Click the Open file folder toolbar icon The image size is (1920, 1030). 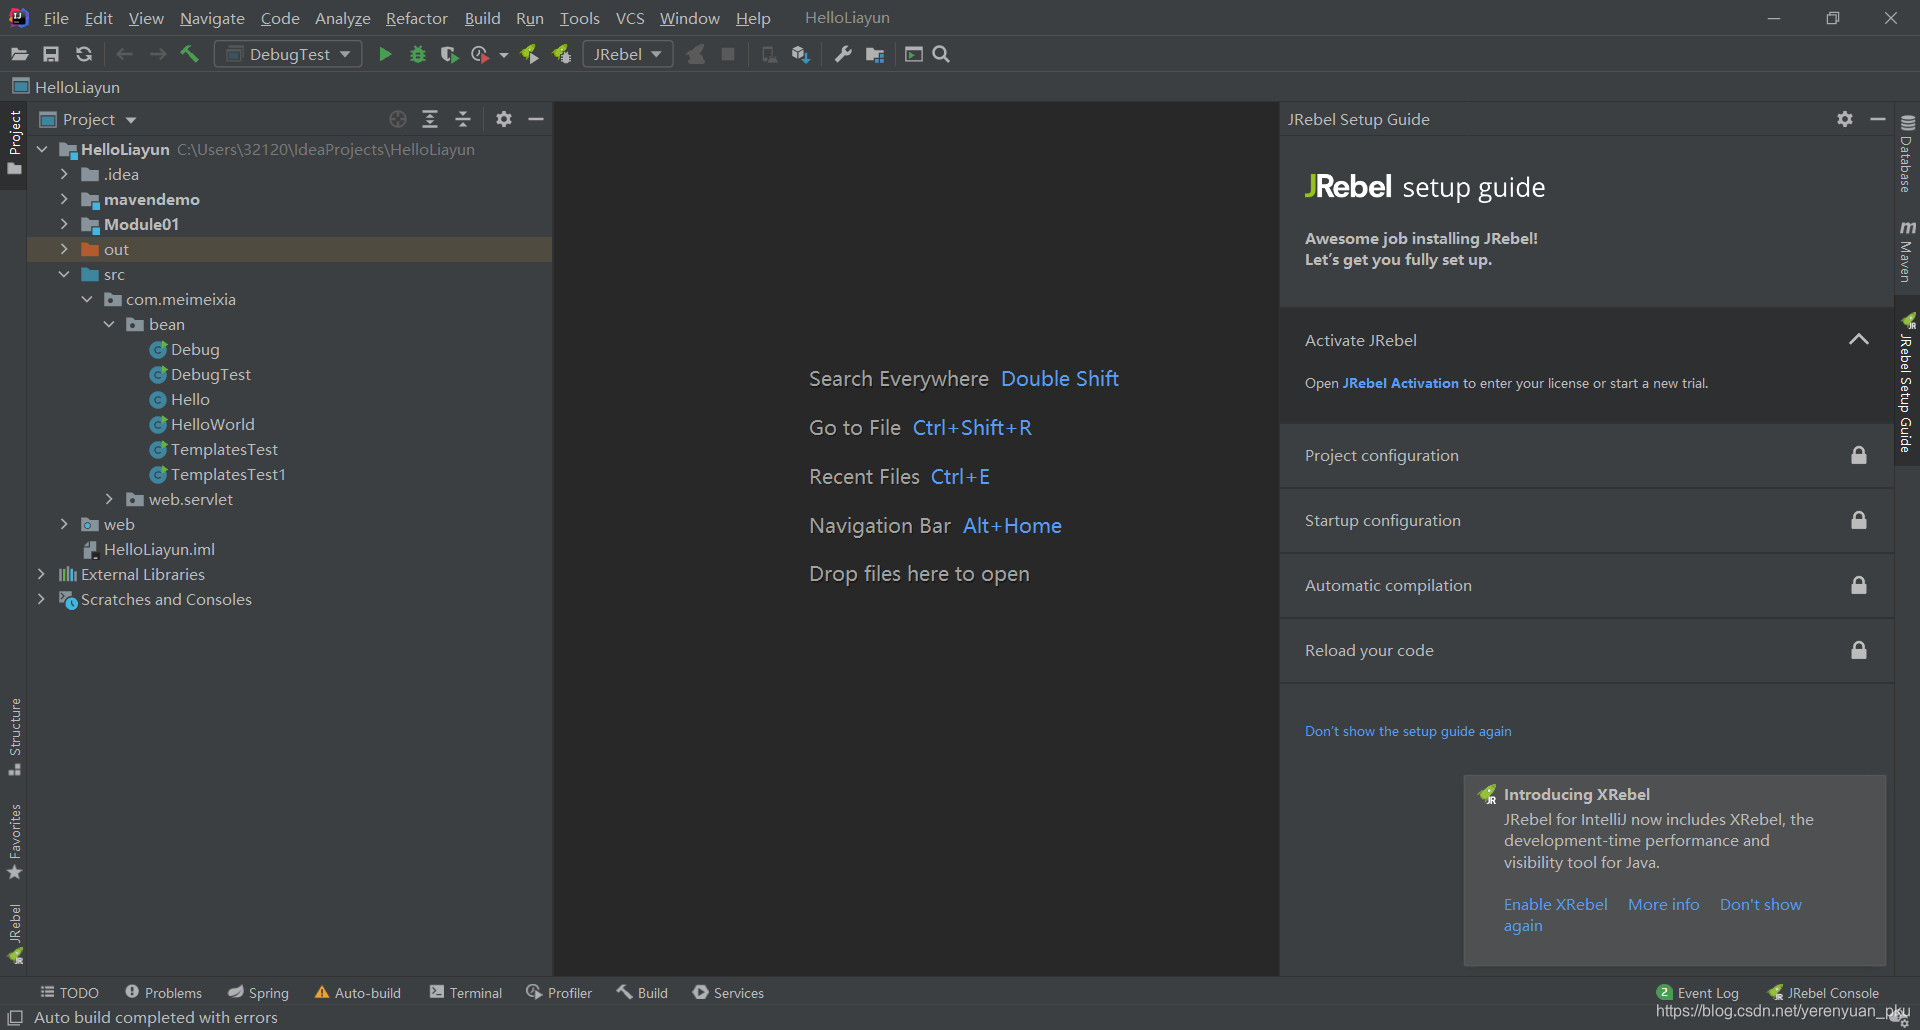[19, 54]
